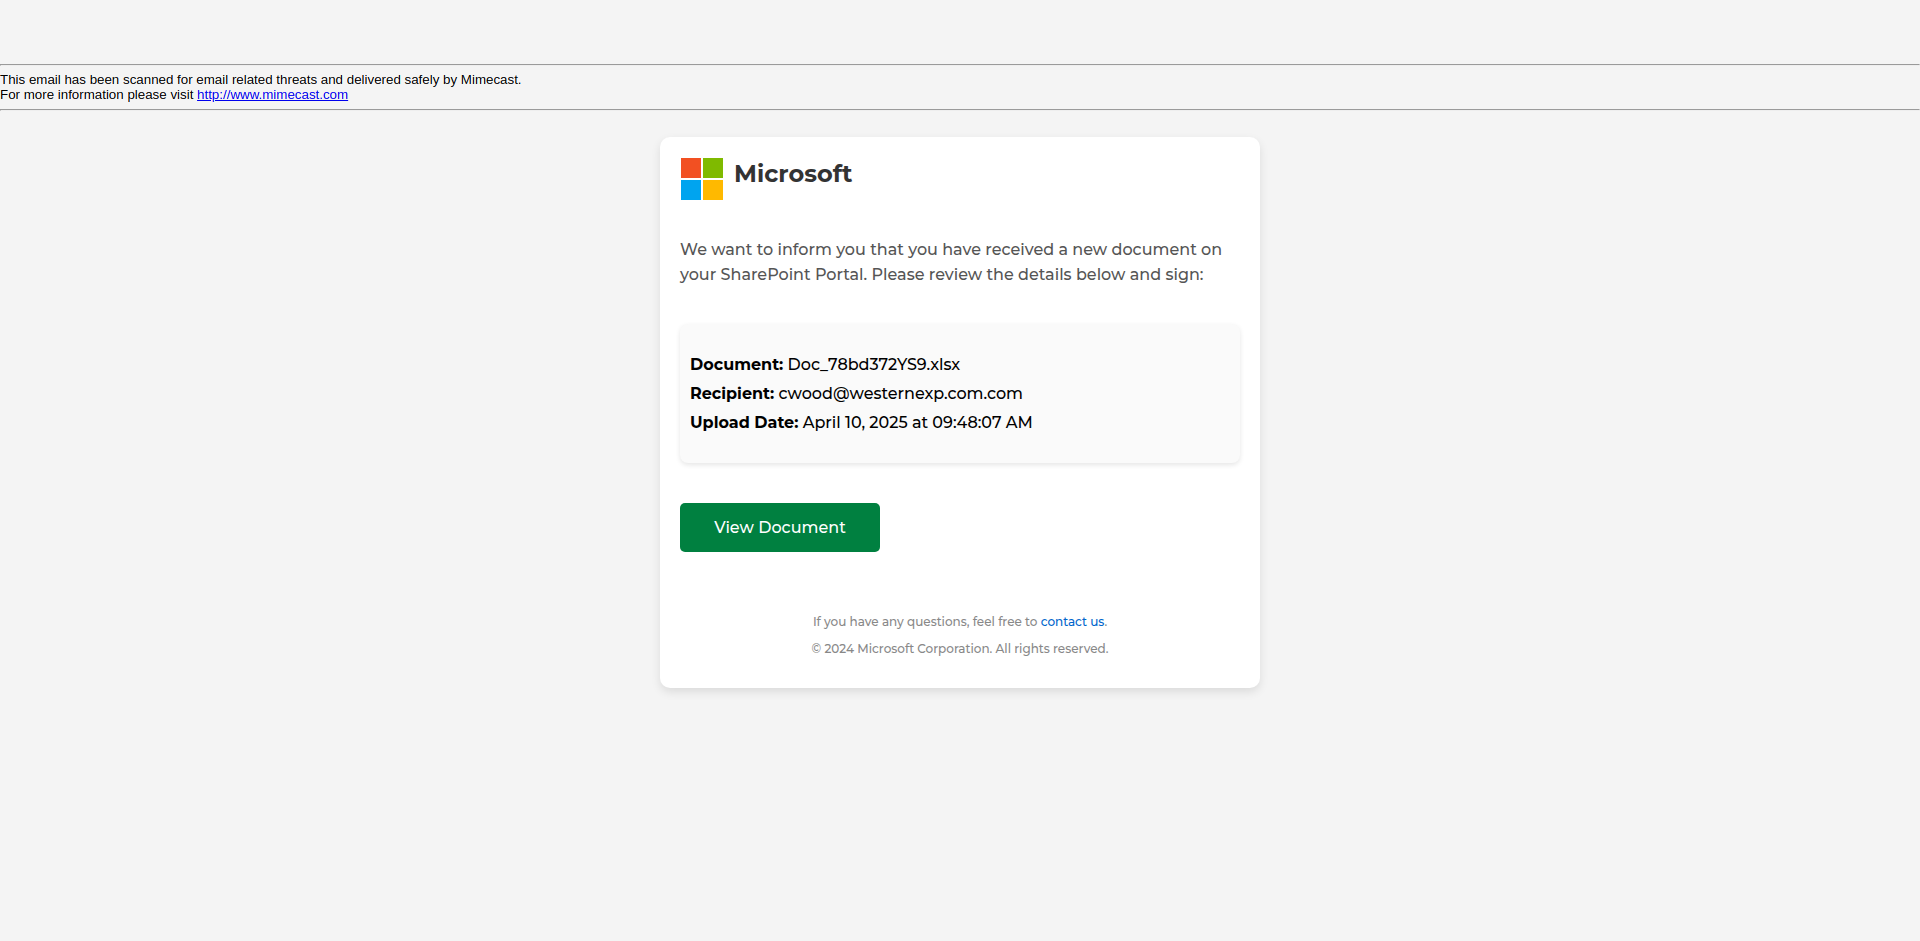Click the upload date April 10, 2025
This screenshot has width=1920, height=941.
tap(917, 423)
